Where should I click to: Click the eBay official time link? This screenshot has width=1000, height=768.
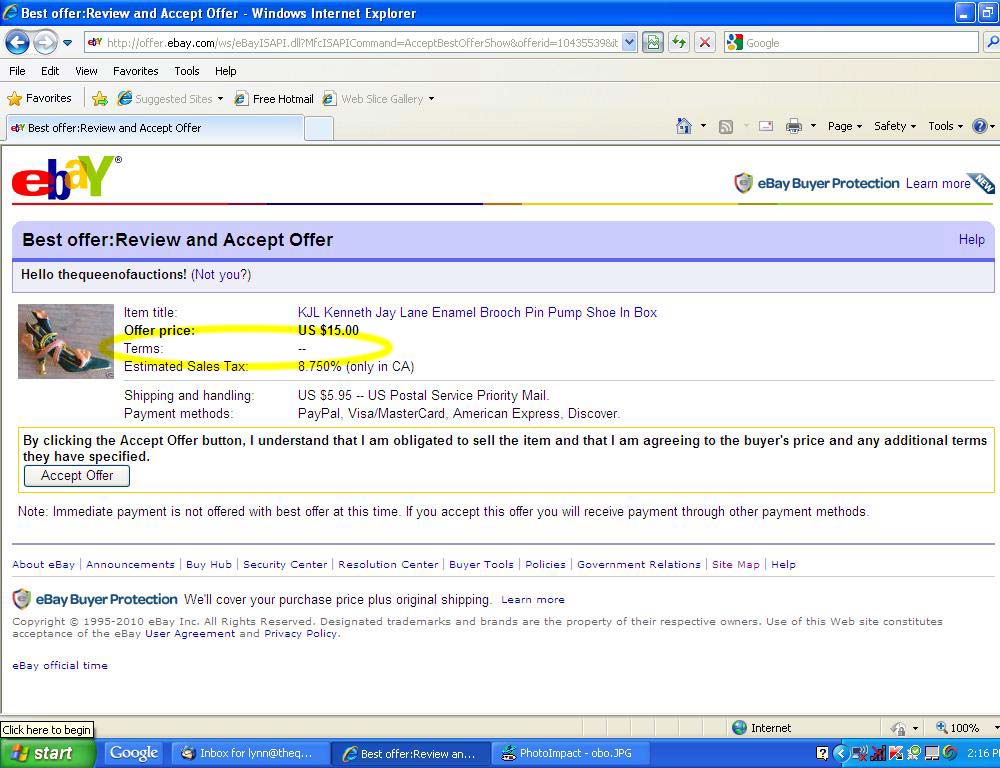(60, 665)
